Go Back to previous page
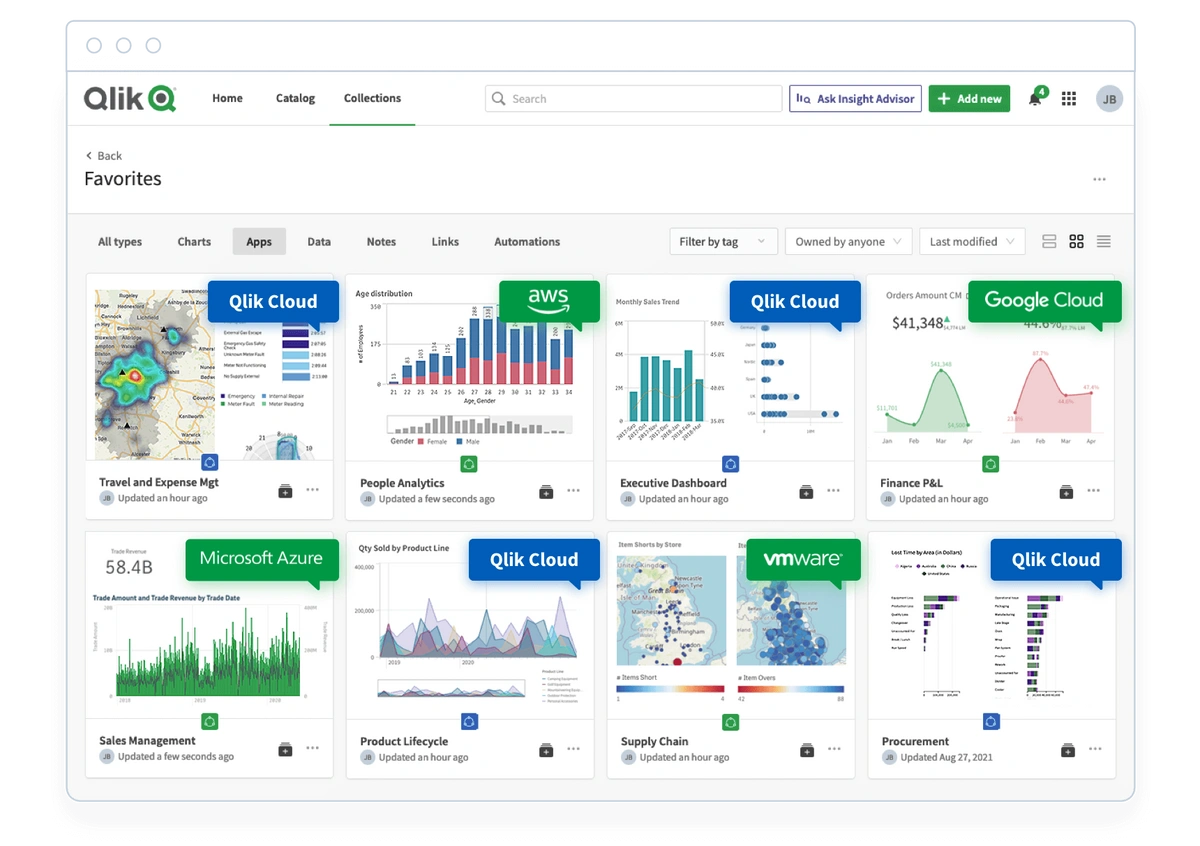 pyautogui.click(x=104, y=156)
